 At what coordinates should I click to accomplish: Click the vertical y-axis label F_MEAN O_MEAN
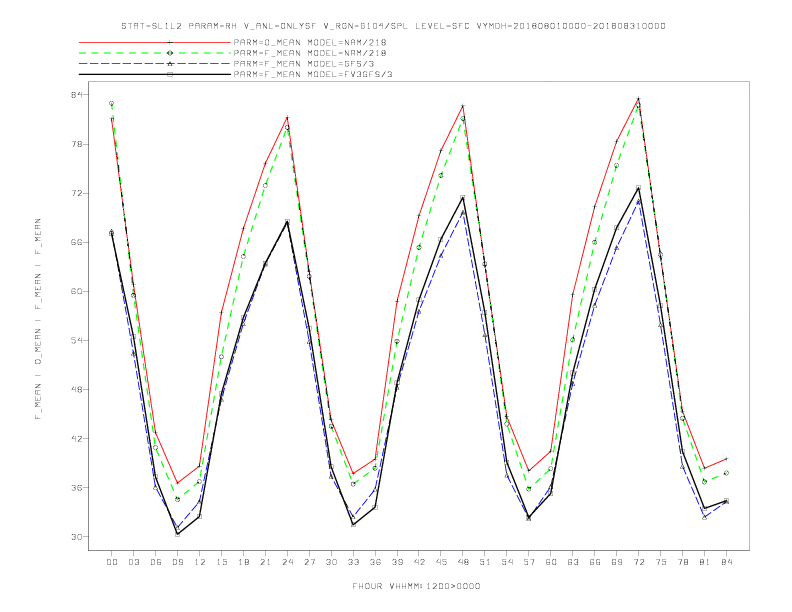point(38,319)
